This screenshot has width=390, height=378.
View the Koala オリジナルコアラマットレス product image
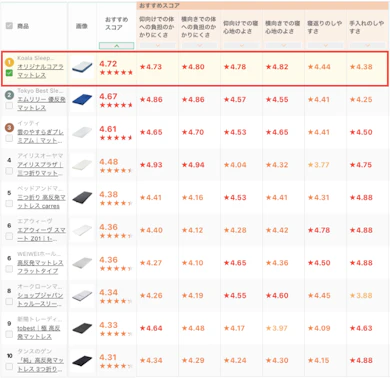[x=82, y=68]
